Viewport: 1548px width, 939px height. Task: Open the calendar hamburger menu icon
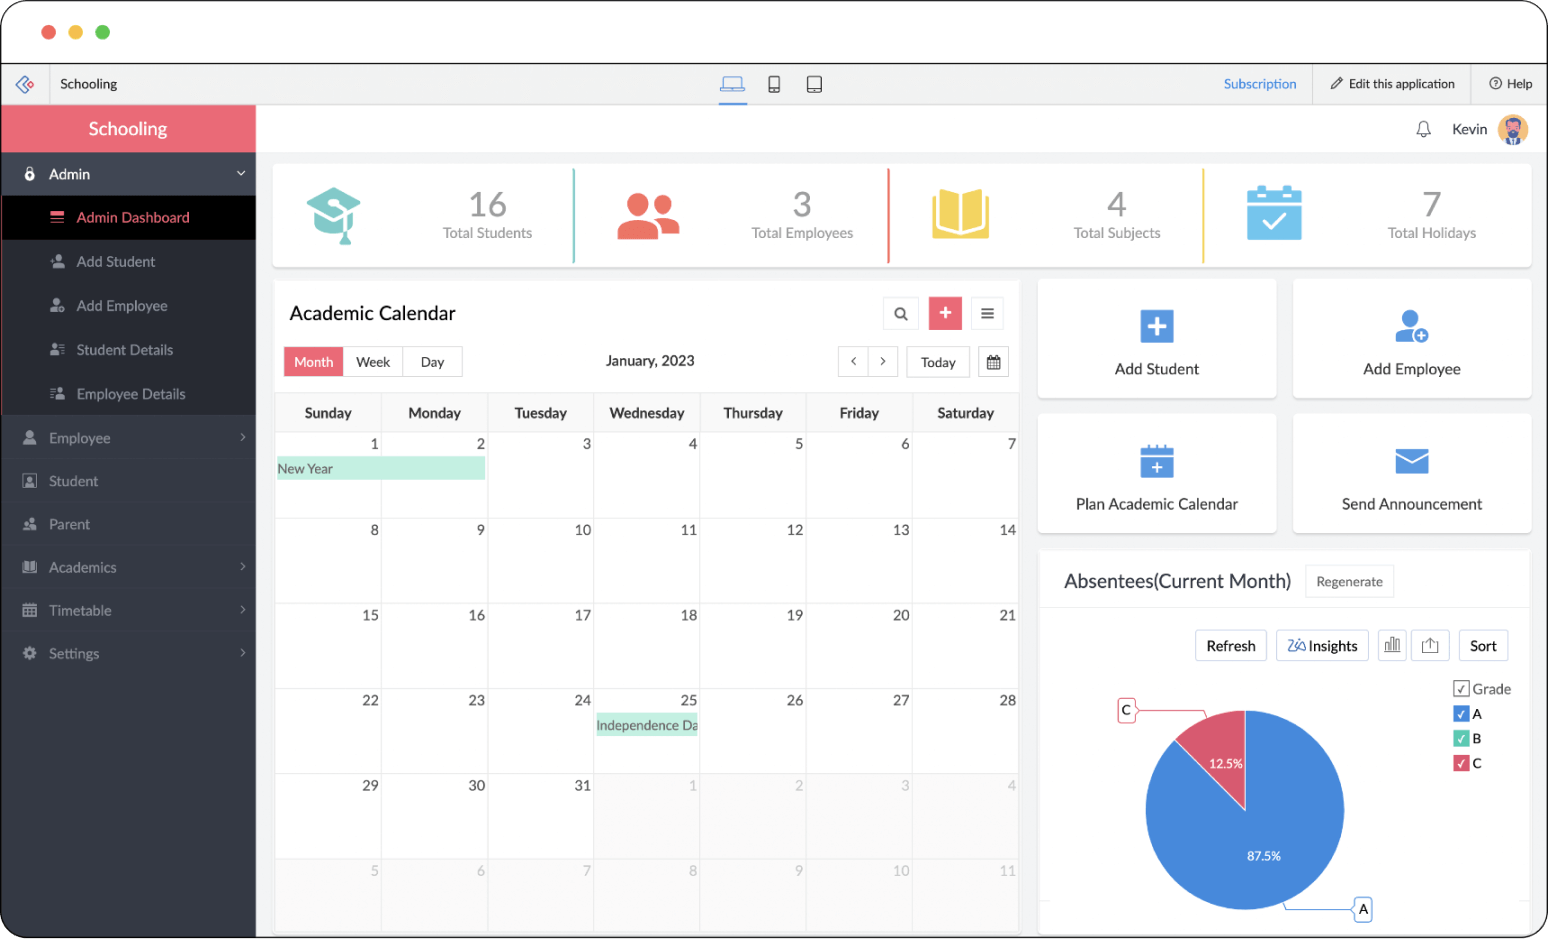pyautogui.click(x=987, y=314)
